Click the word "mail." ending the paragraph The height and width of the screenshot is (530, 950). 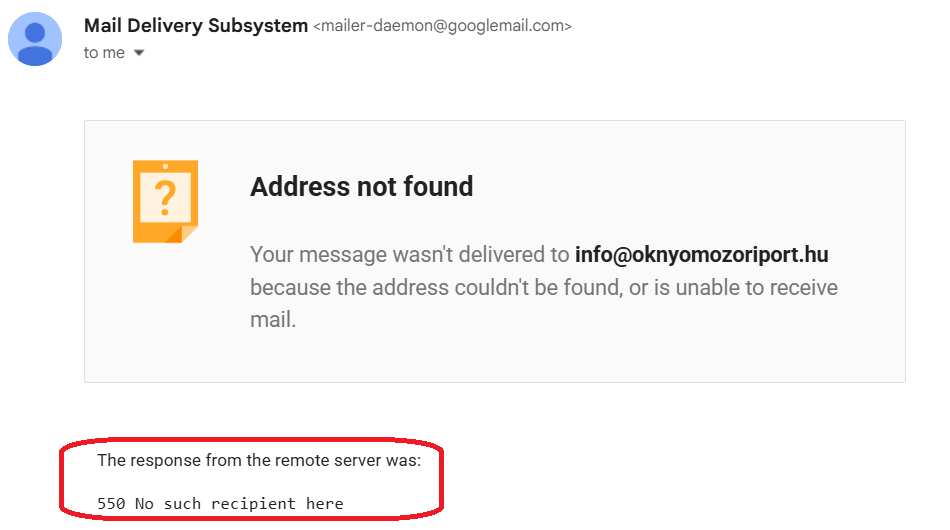(x=273, y=320)
